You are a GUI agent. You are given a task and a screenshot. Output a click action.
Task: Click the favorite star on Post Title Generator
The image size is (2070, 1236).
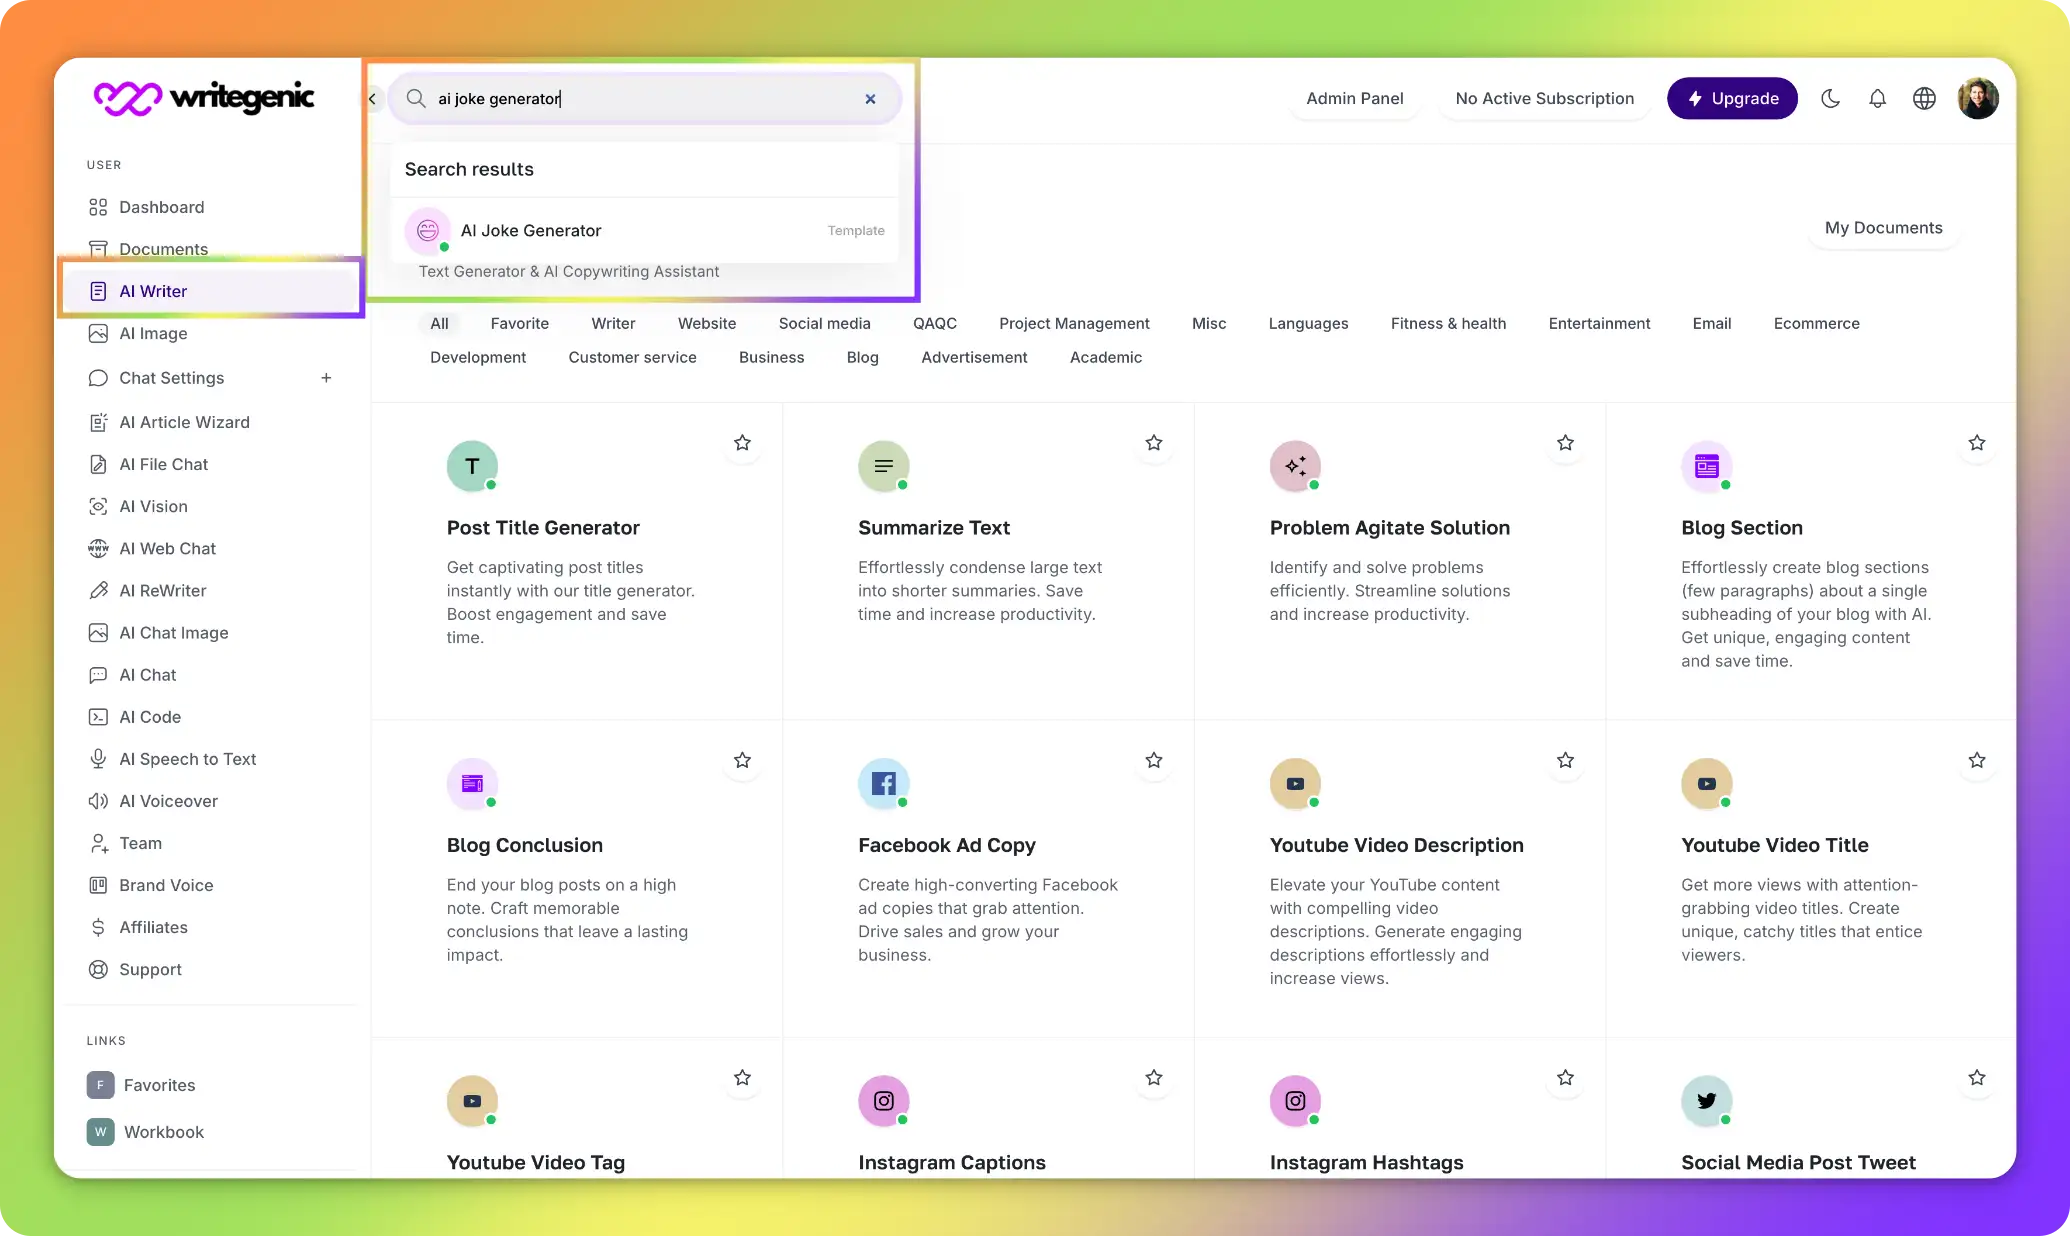tap(743, 443)
